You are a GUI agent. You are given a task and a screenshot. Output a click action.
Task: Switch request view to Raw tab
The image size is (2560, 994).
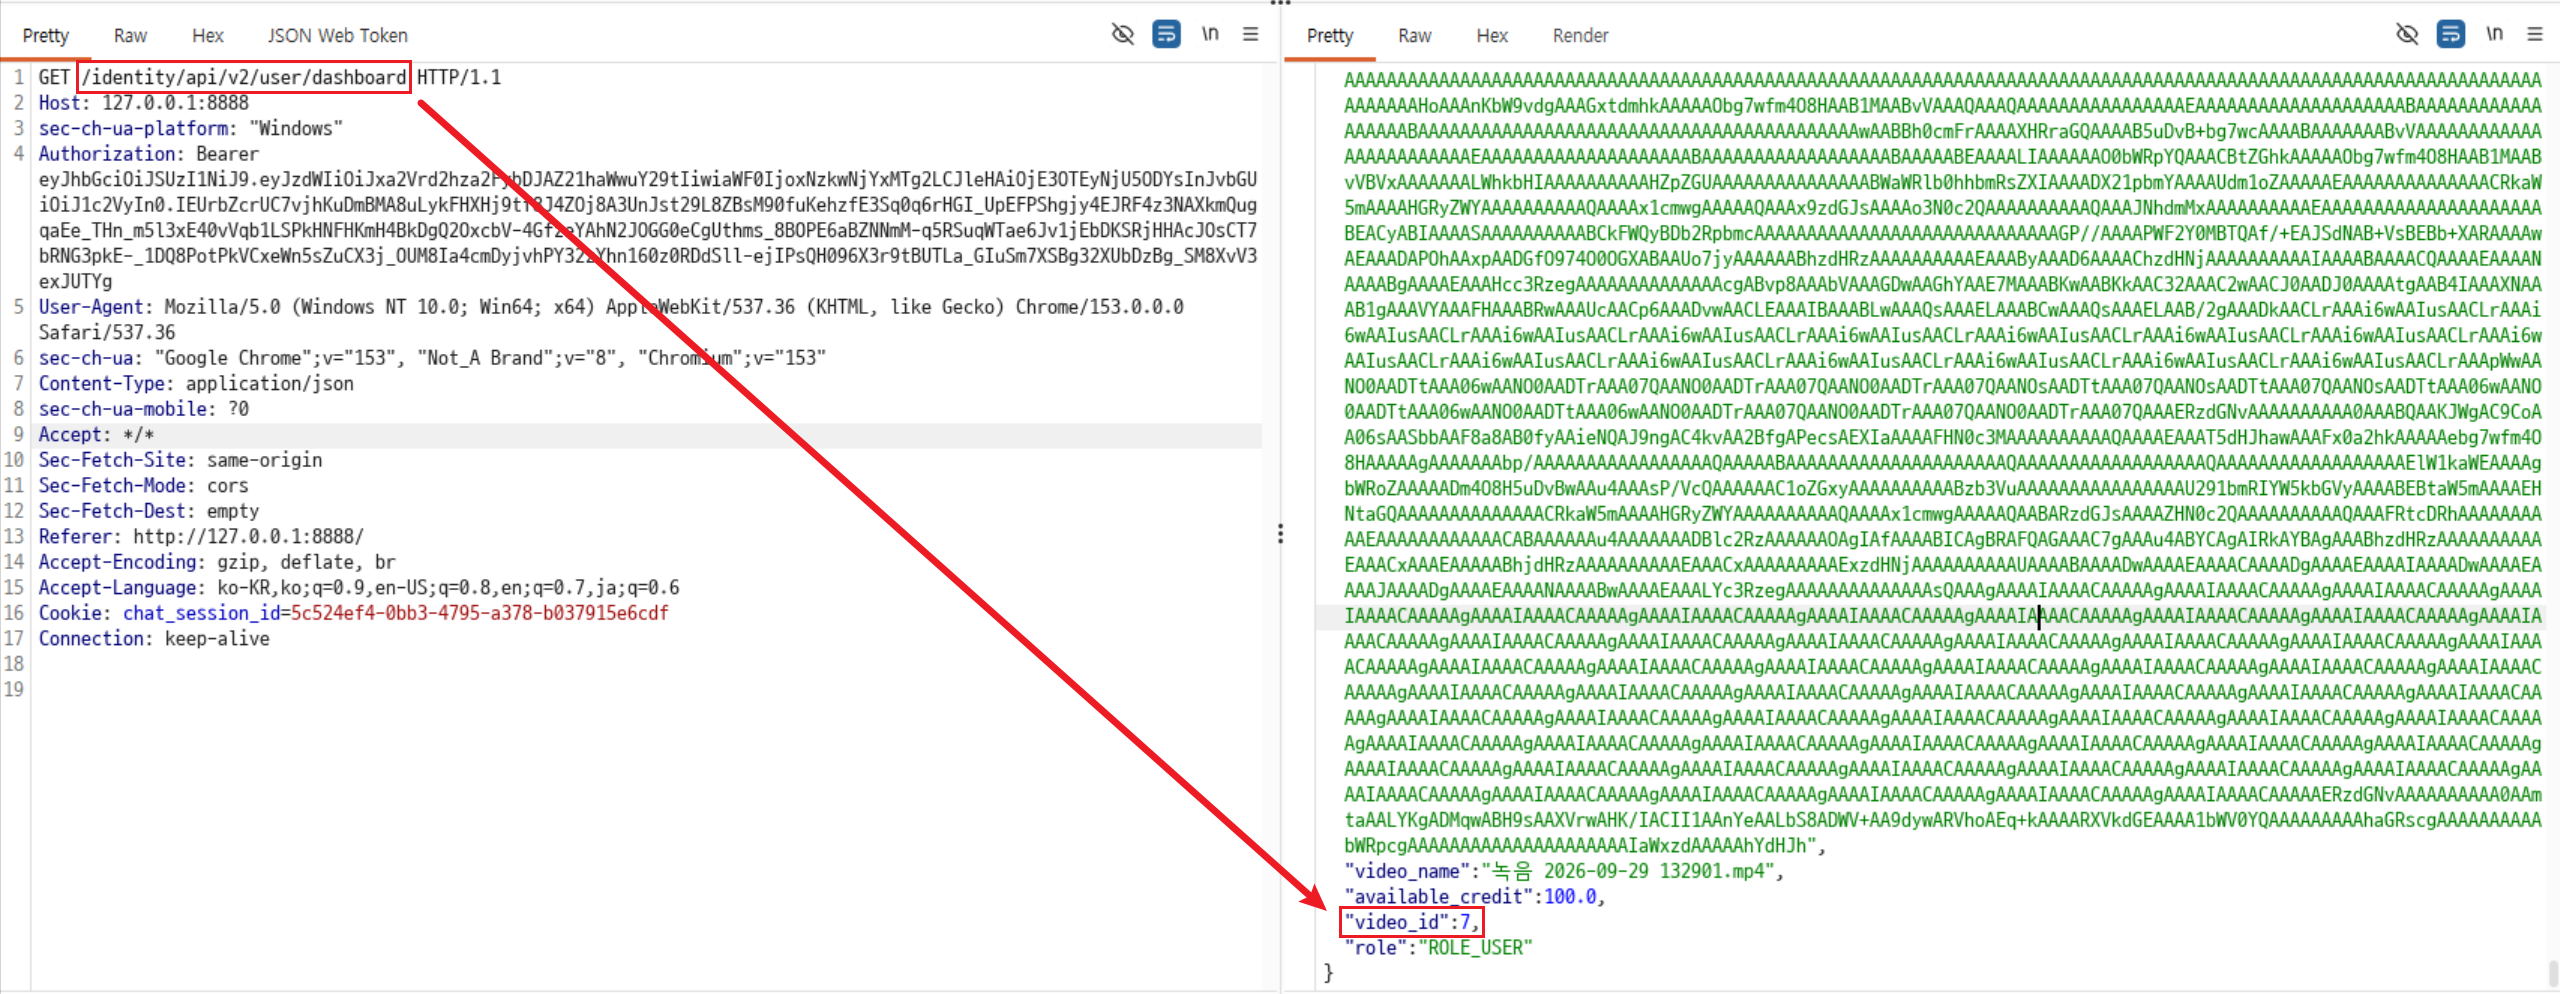point(130,36)
